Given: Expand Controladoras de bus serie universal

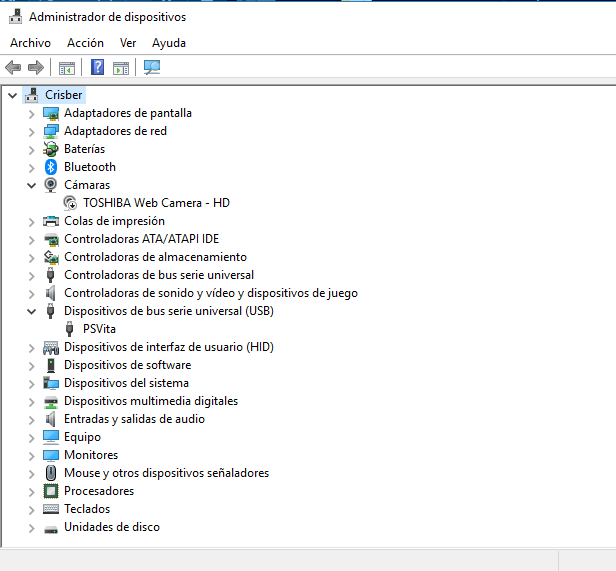Looking at the screenshot, I should 31,276.
